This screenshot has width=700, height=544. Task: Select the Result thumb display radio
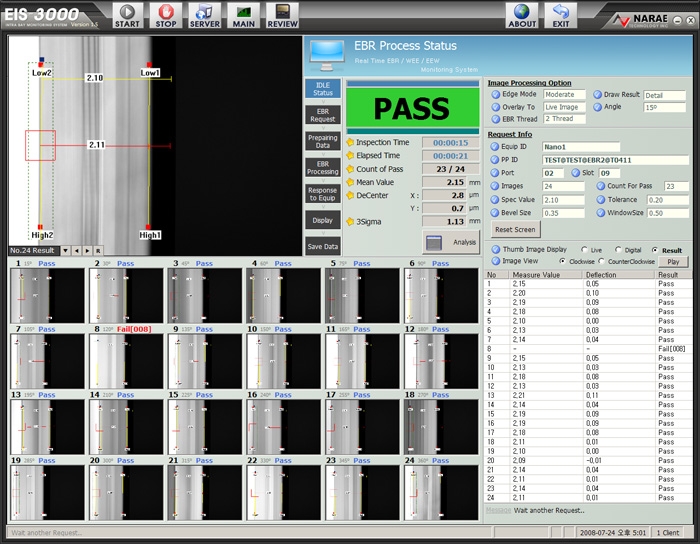tap(655, 250)
